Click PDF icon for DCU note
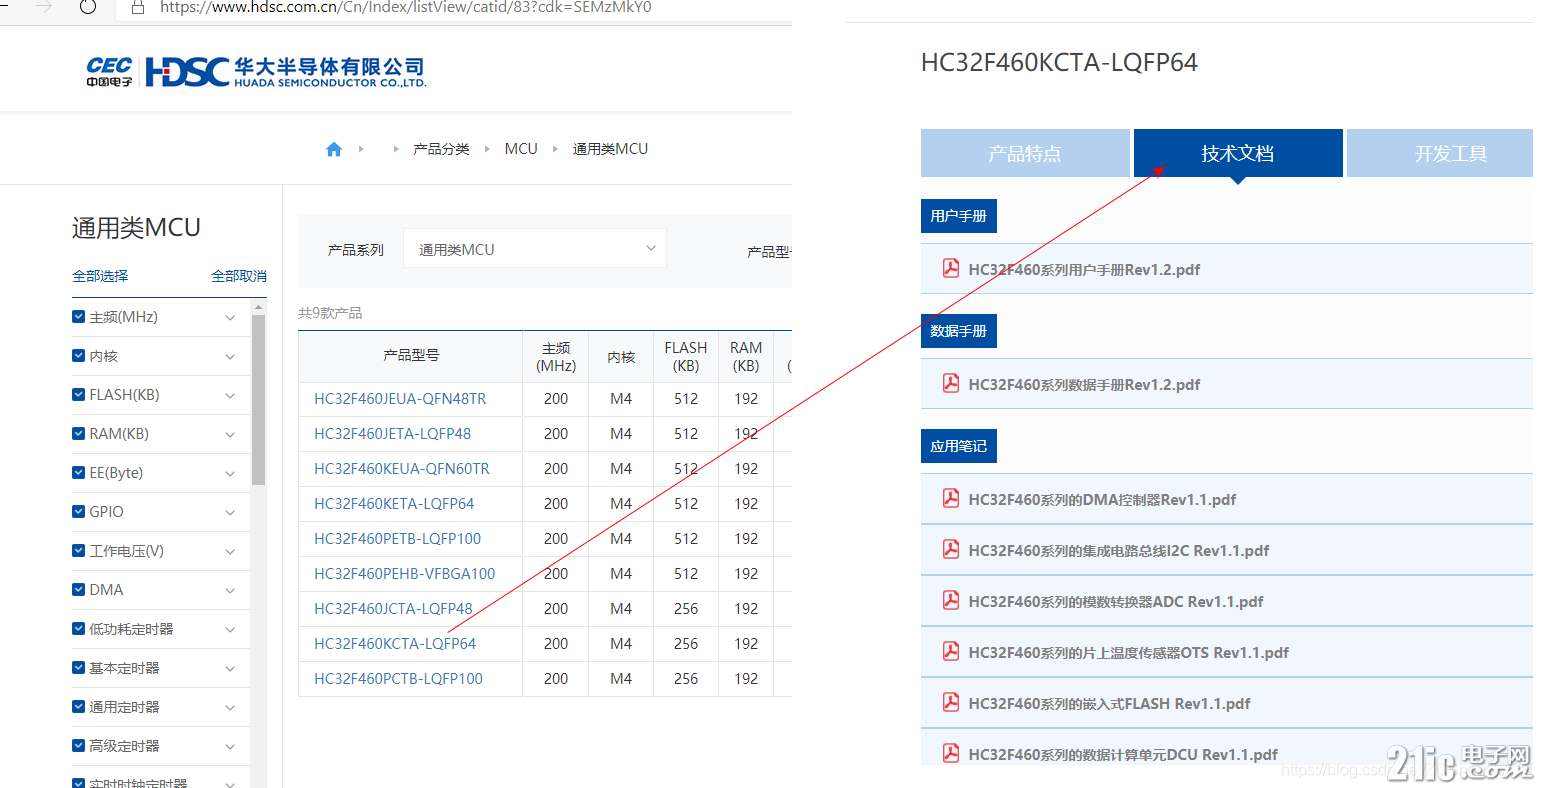 (951, 753)
